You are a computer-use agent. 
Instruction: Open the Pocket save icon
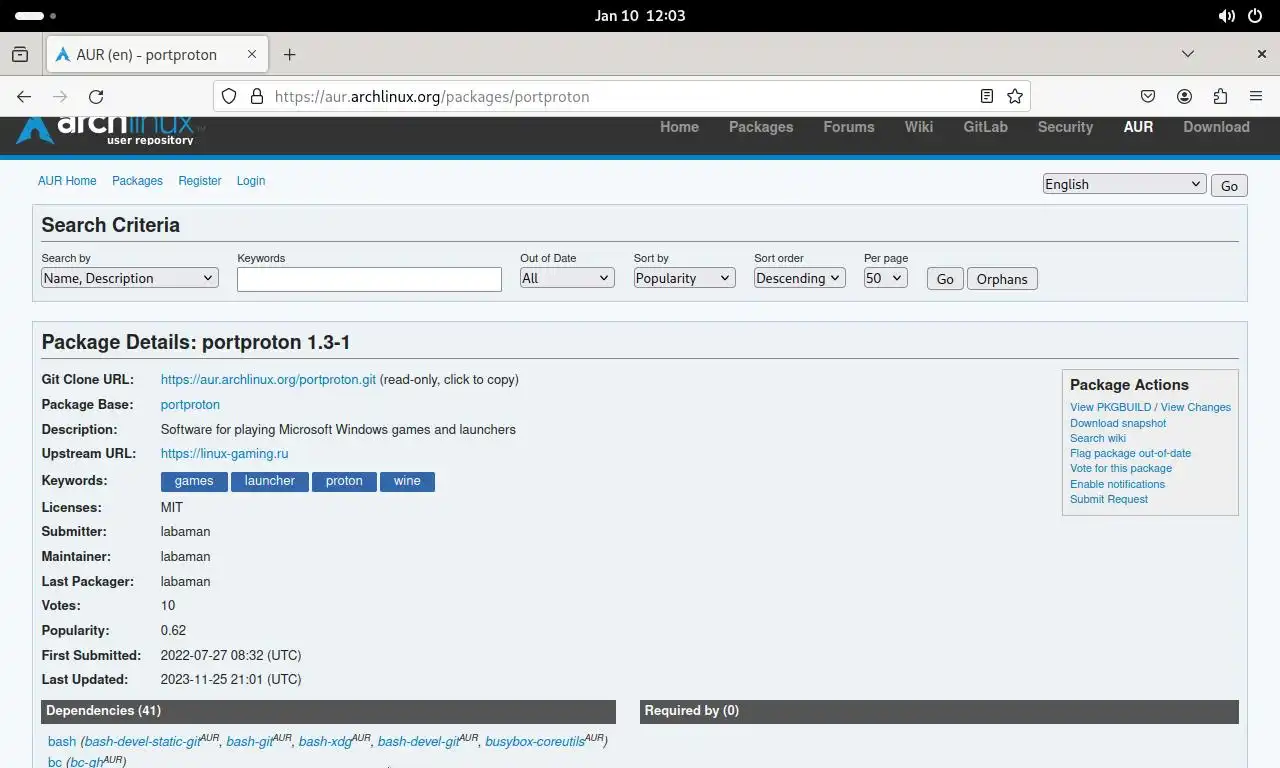click(x=1148, y=96)
